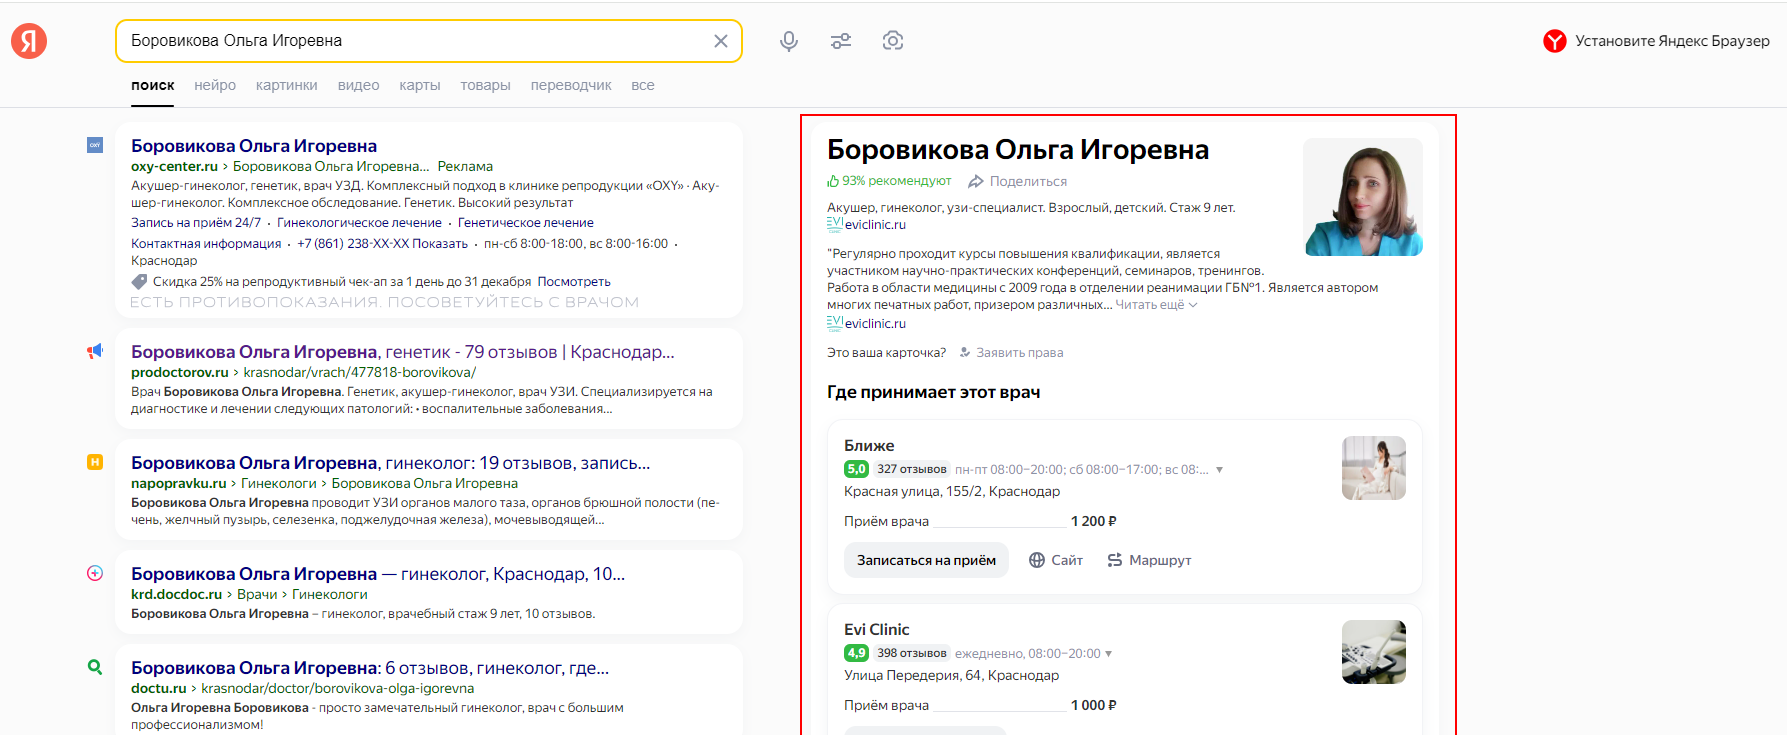
Task: Click the discount tag icon
Action: [x=139, y=282]
